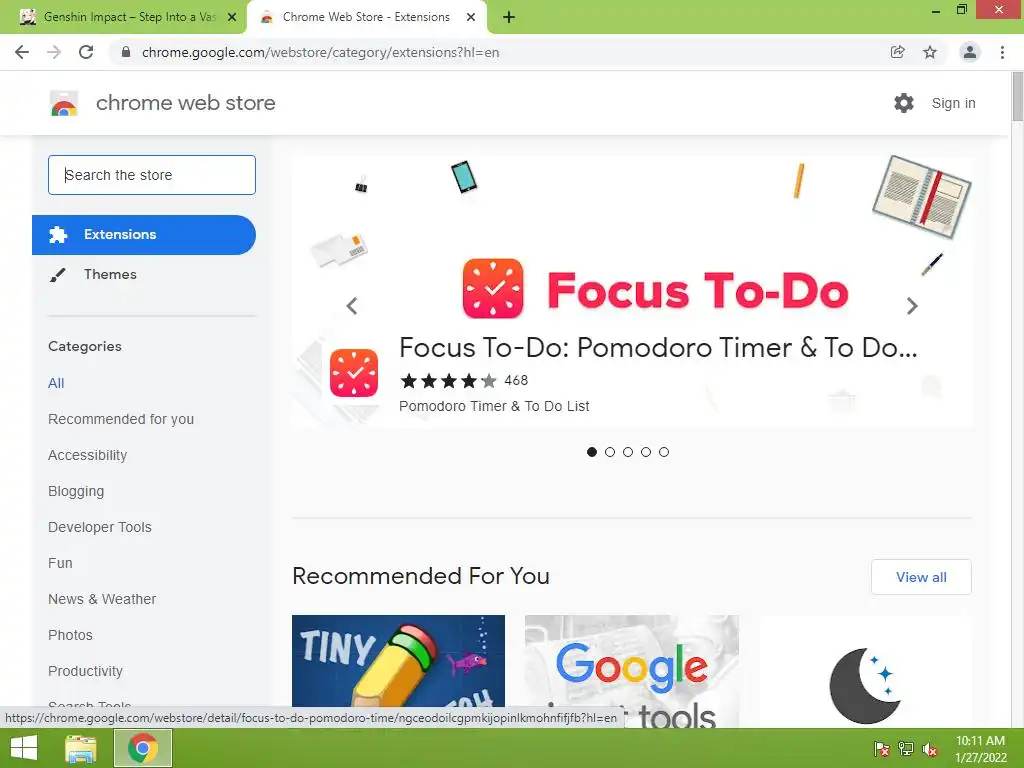Image resolution: width=1024 pixels, height=768 pixels.
Task: Switch to Chrome Web Store - Extensions tab
Action: pyautogui.click(x=366, y=18)
